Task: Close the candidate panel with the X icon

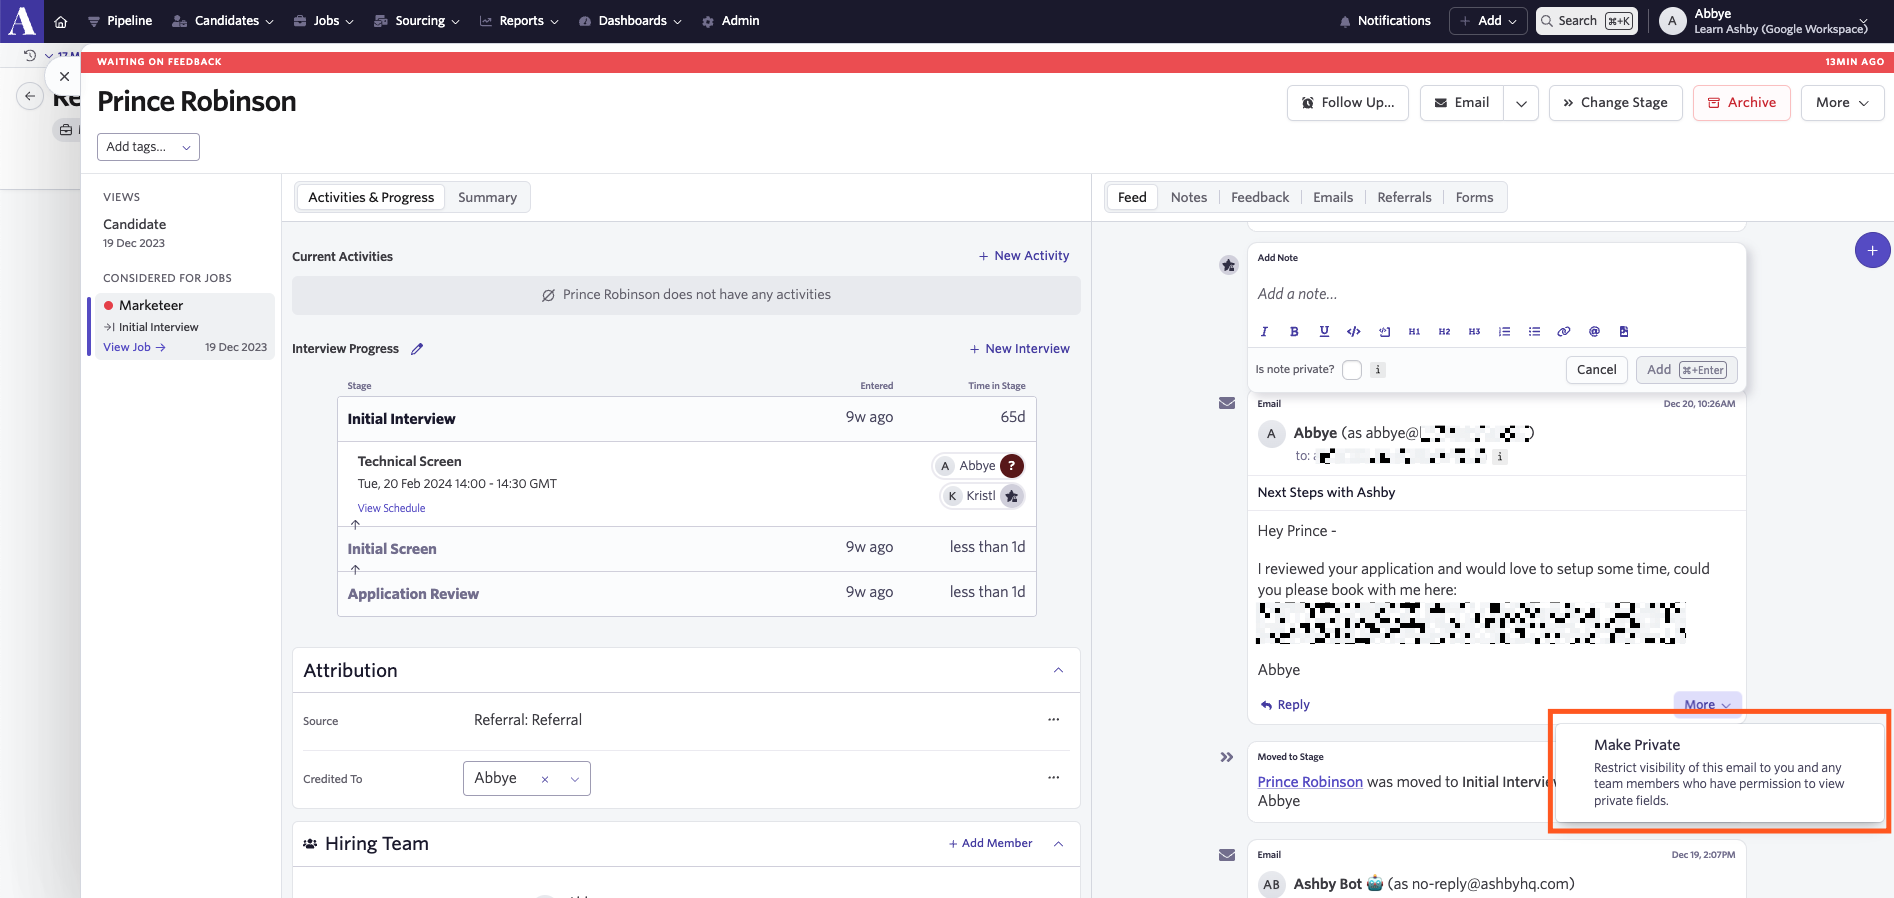Action: click(x=64, y=76)
